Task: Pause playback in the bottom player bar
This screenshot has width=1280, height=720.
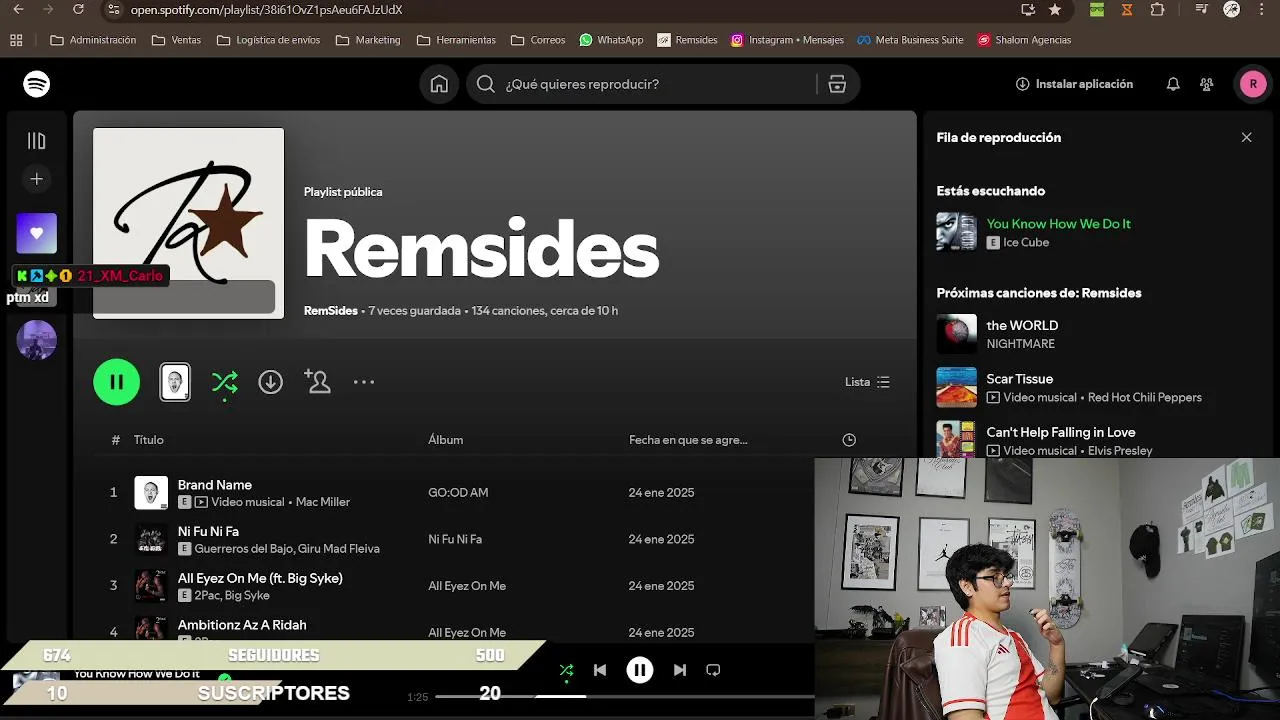Action: tap(640, 670)
